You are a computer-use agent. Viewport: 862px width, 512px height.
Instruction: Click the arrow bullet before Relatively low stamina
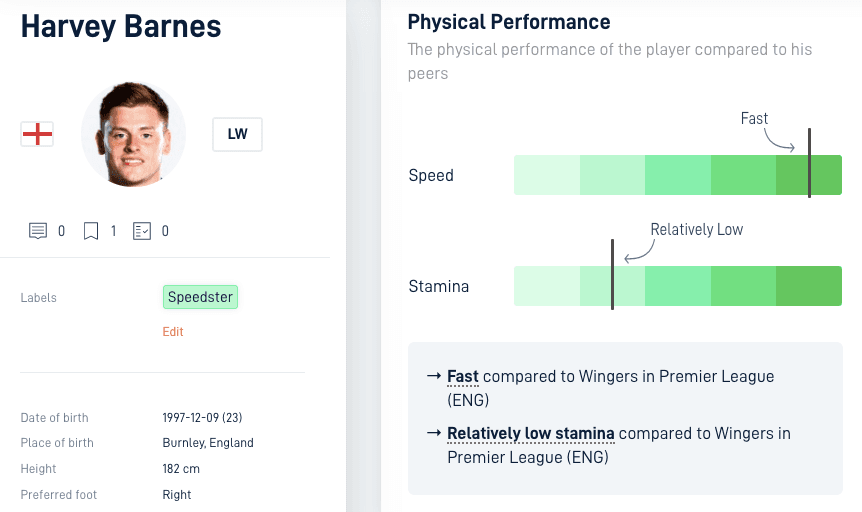click(434, 433)
